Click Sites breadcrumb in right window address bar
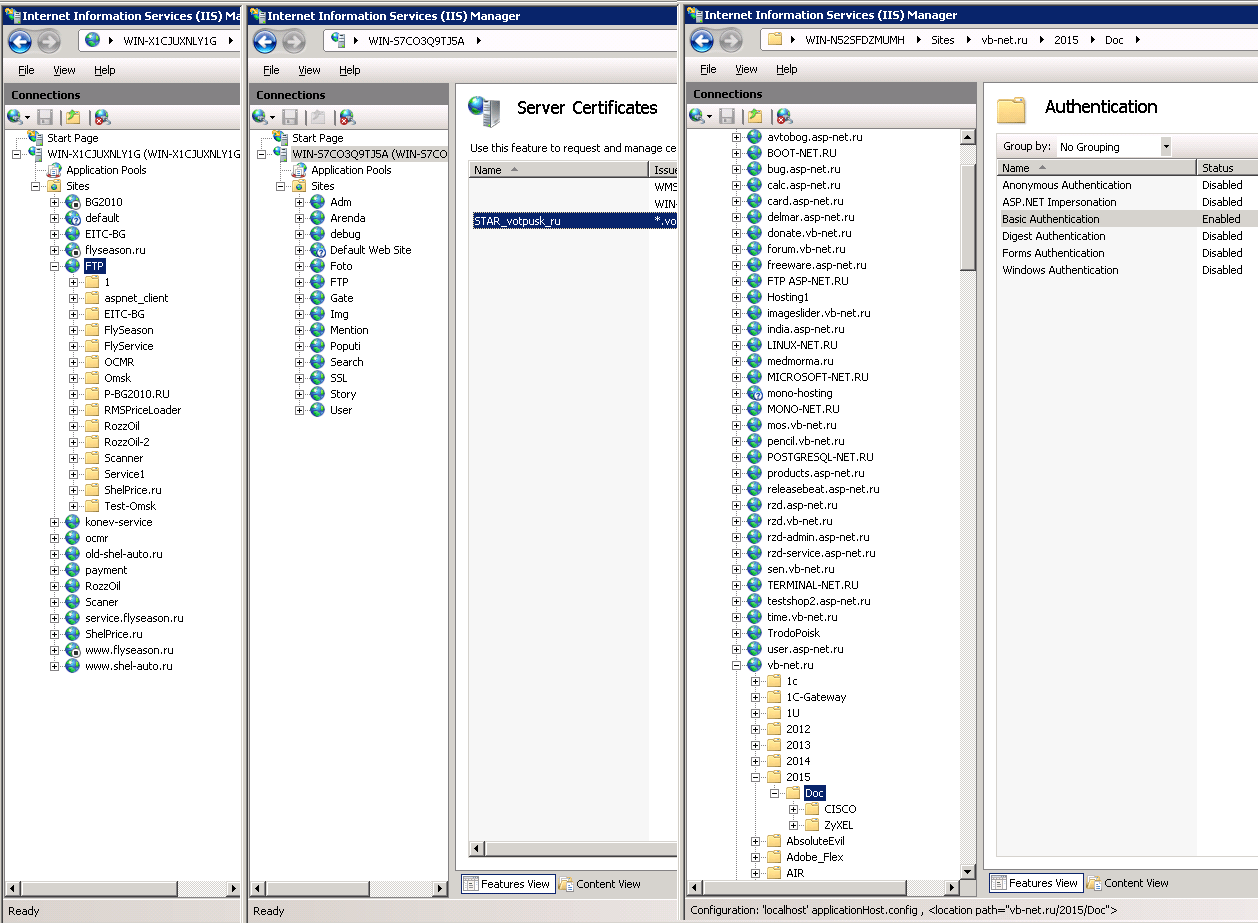 point(943,40)
